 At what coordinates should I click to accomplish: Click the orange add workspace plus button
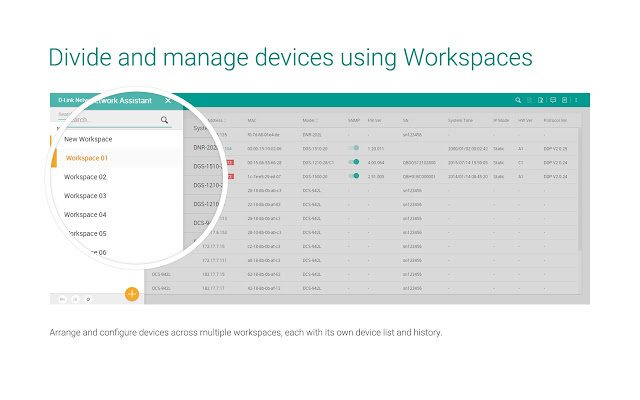click(x=131, y=294)
